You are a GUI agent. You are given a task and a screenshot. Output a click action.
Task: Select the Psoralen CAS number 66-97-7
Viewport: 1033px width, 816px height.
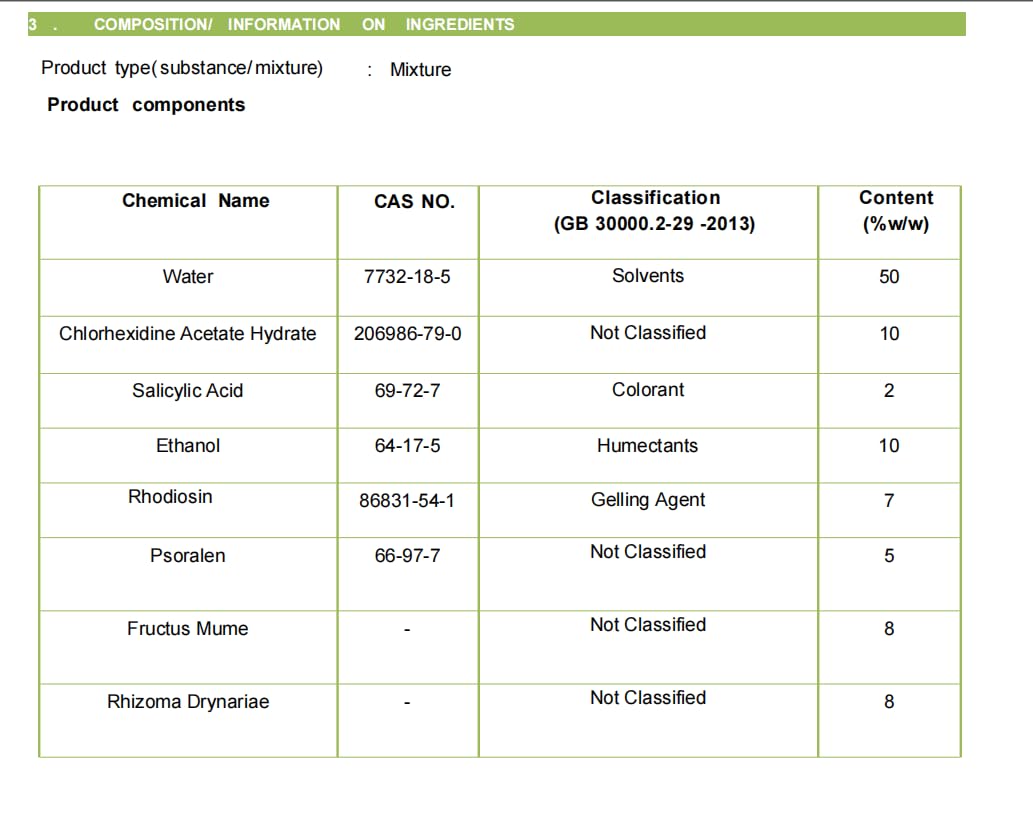(407, 555)
